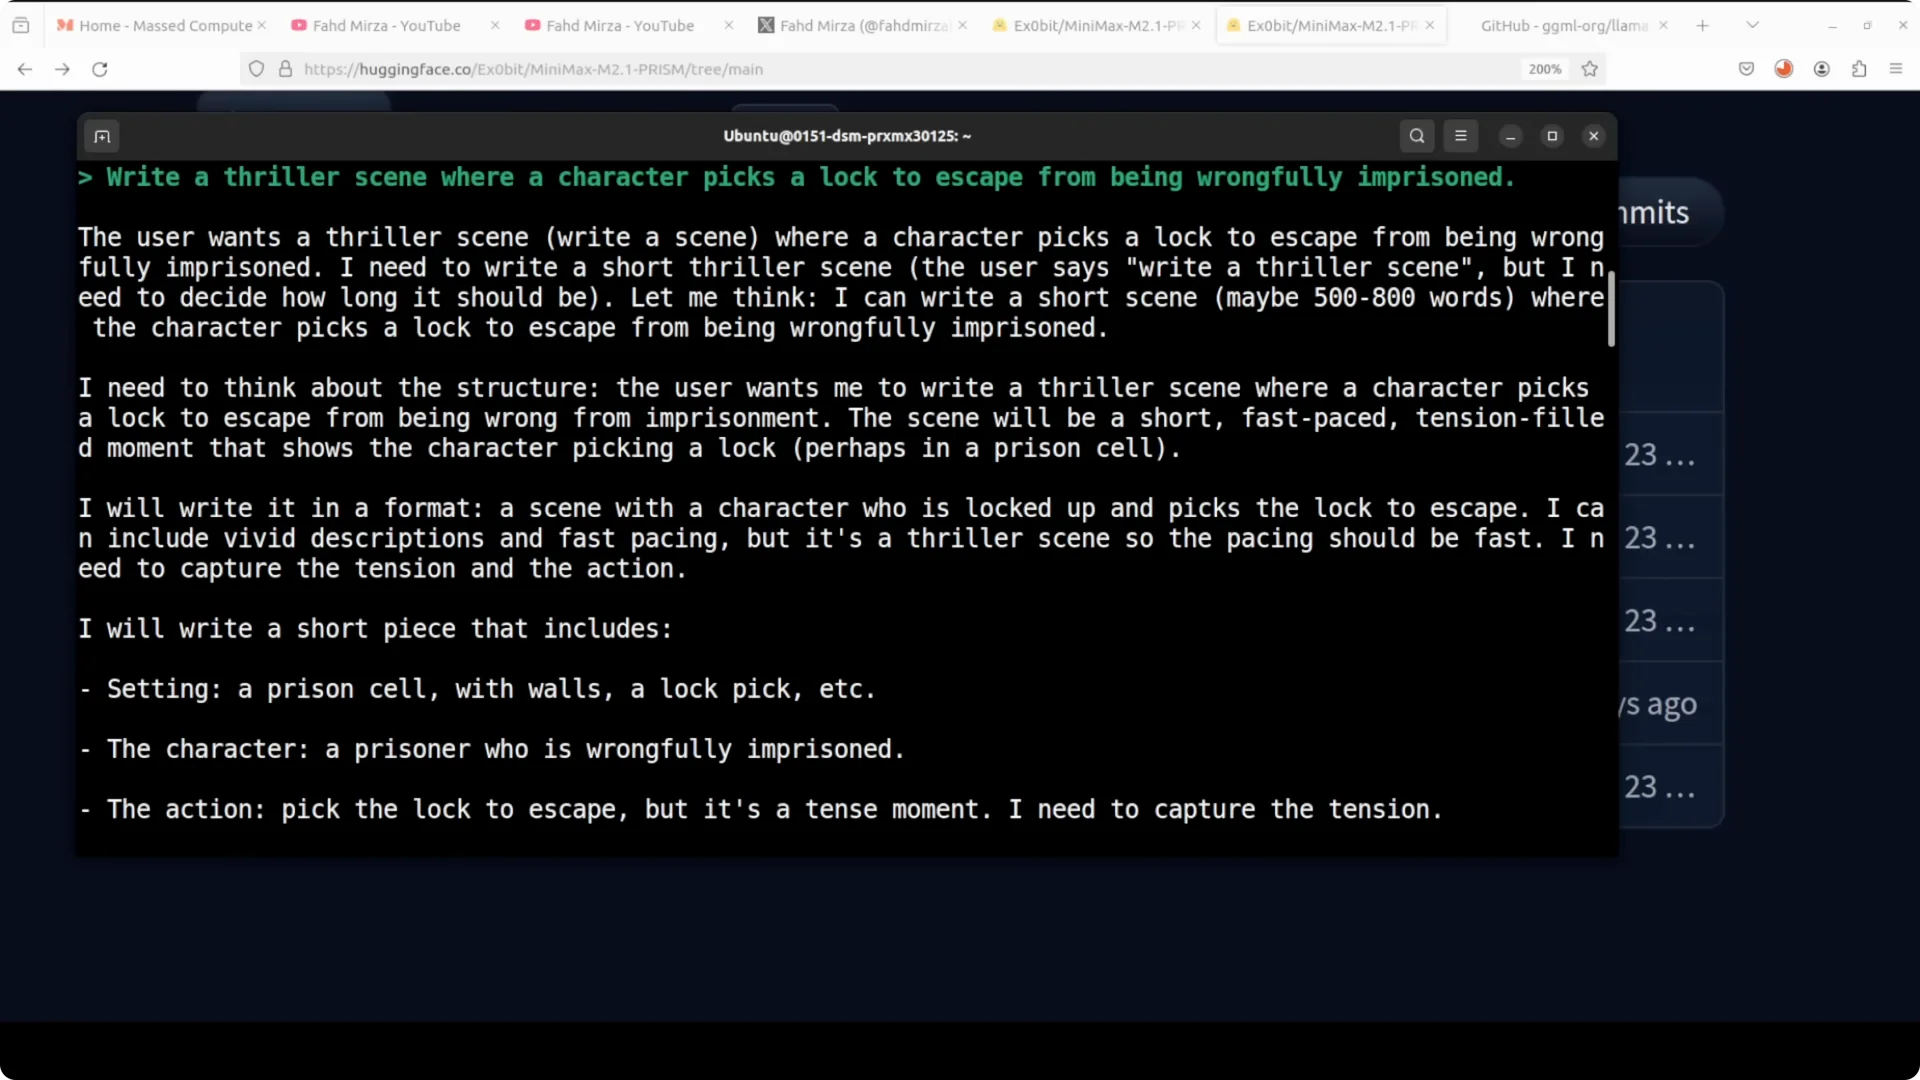Bookmark this page with the star icon
Screen dimensions: 1920x1080
point(1589,69)
